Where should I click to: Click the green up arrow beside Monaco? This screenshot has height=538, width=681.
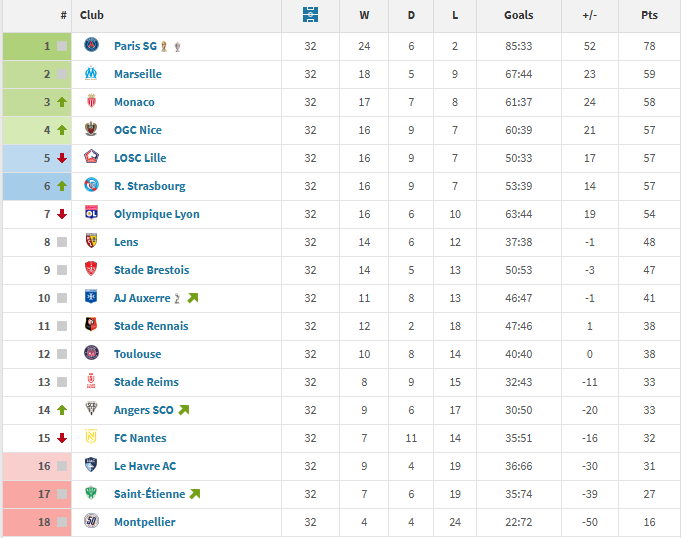(62, 102)
